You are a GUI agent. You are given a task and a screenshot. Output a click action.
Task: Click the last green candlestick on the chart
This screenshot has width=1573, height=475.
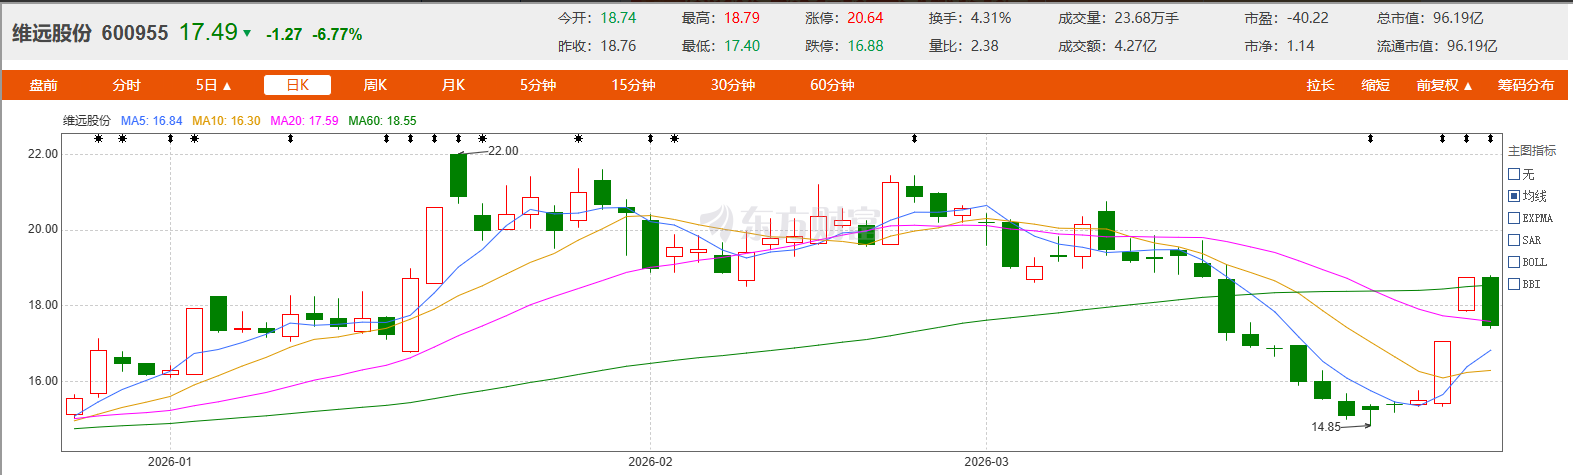click(x=1490, y=301)
